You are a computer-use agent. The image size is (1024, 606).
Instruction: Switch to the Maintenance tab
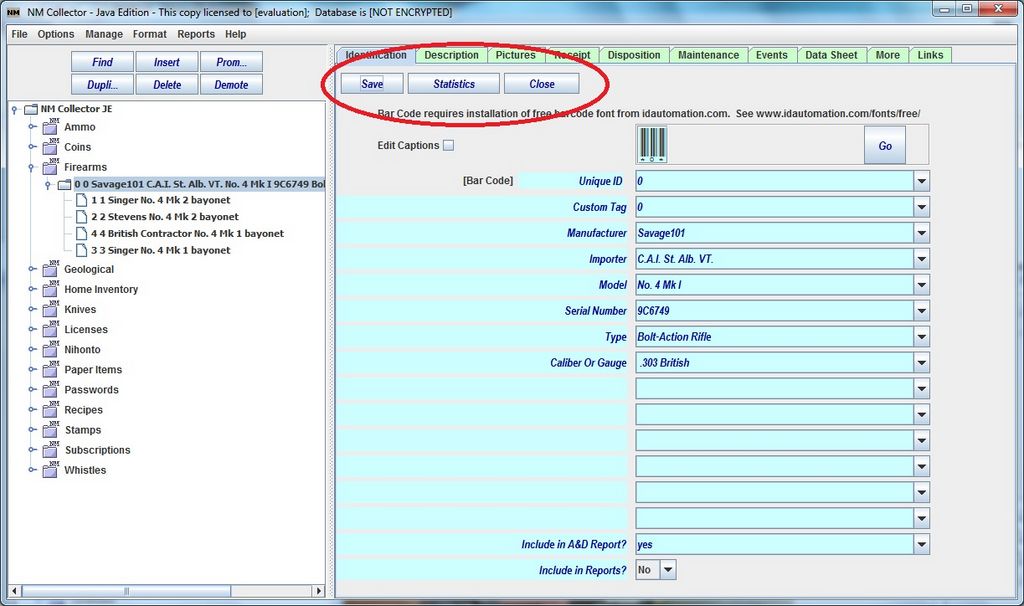tap(708, 55)
